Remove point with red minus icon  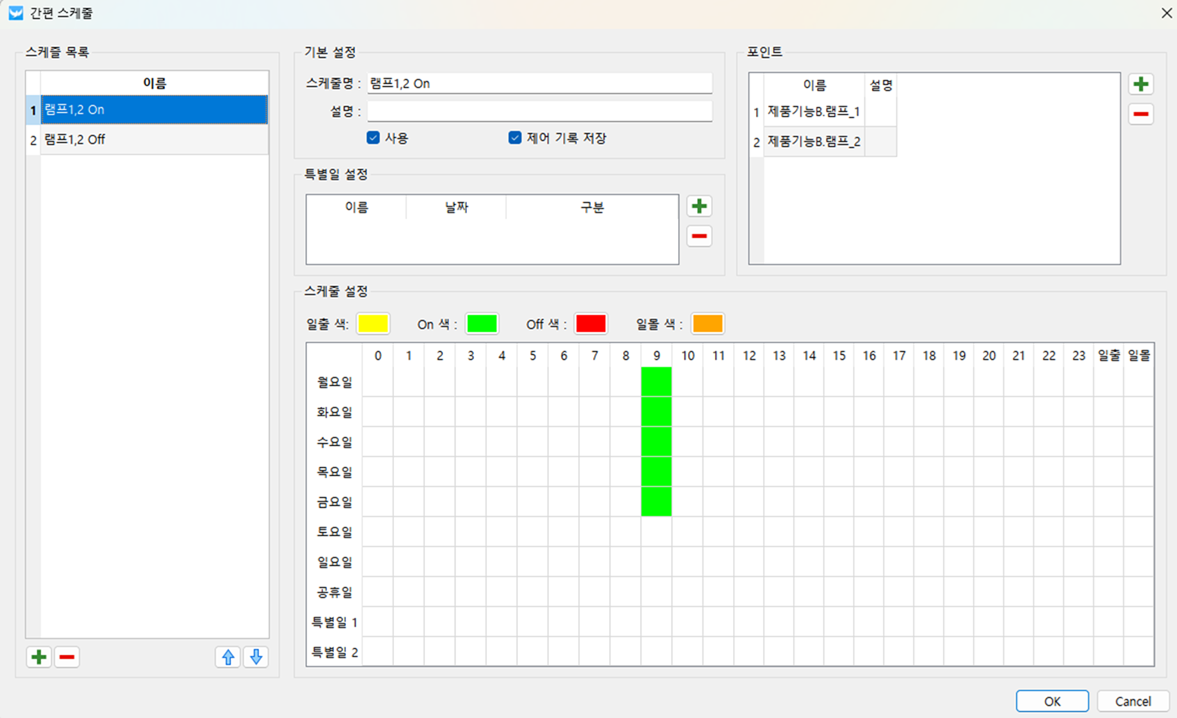point(1141,114)
